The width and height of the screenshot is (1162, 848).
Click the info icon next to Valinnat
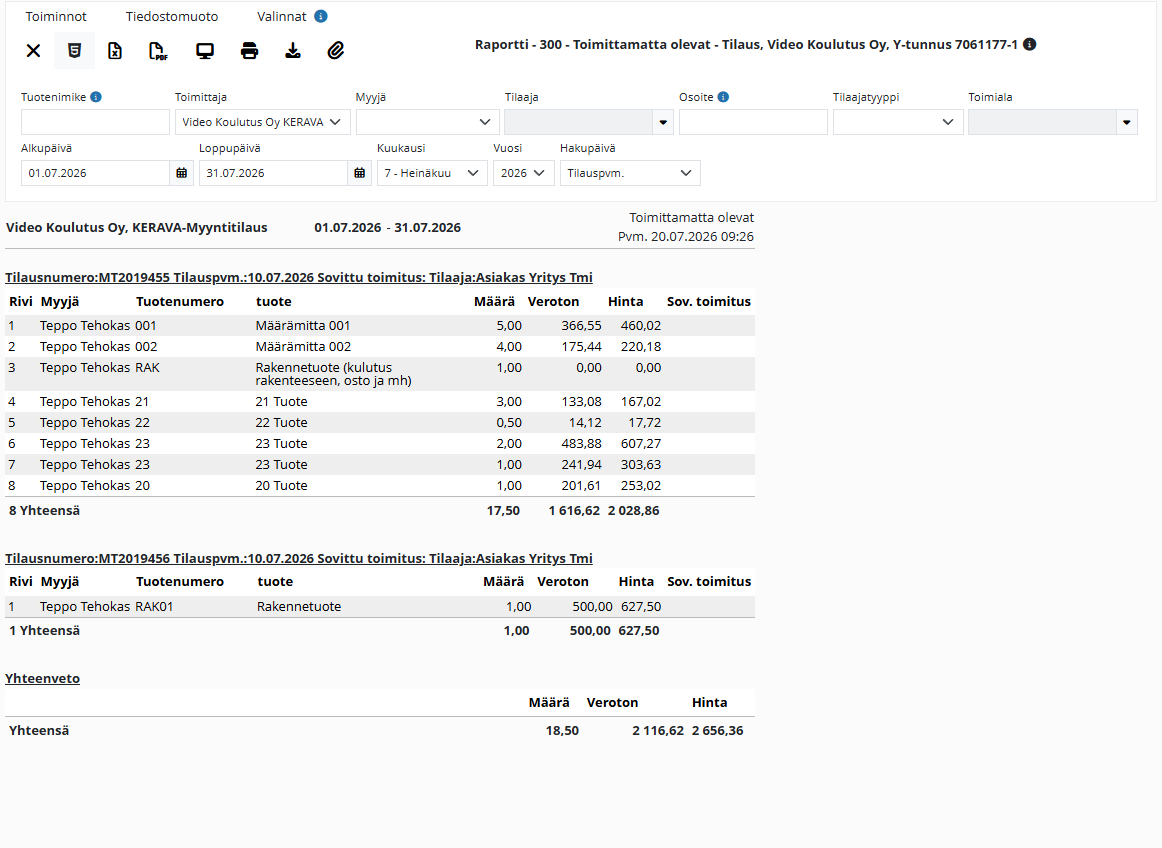click(321, 16)
